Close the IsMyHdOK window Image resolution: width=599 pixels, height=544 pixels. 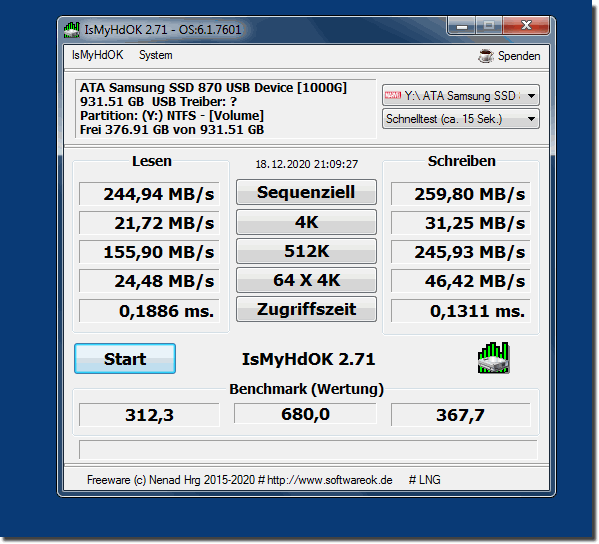coord(526,26)
